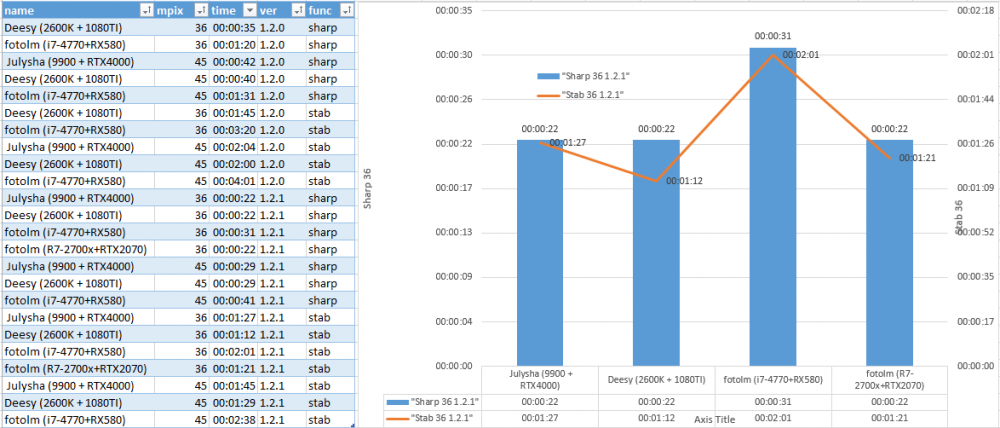Select the tallest bar for fotolm (i7-4770+RX580)

pos(773,207)
